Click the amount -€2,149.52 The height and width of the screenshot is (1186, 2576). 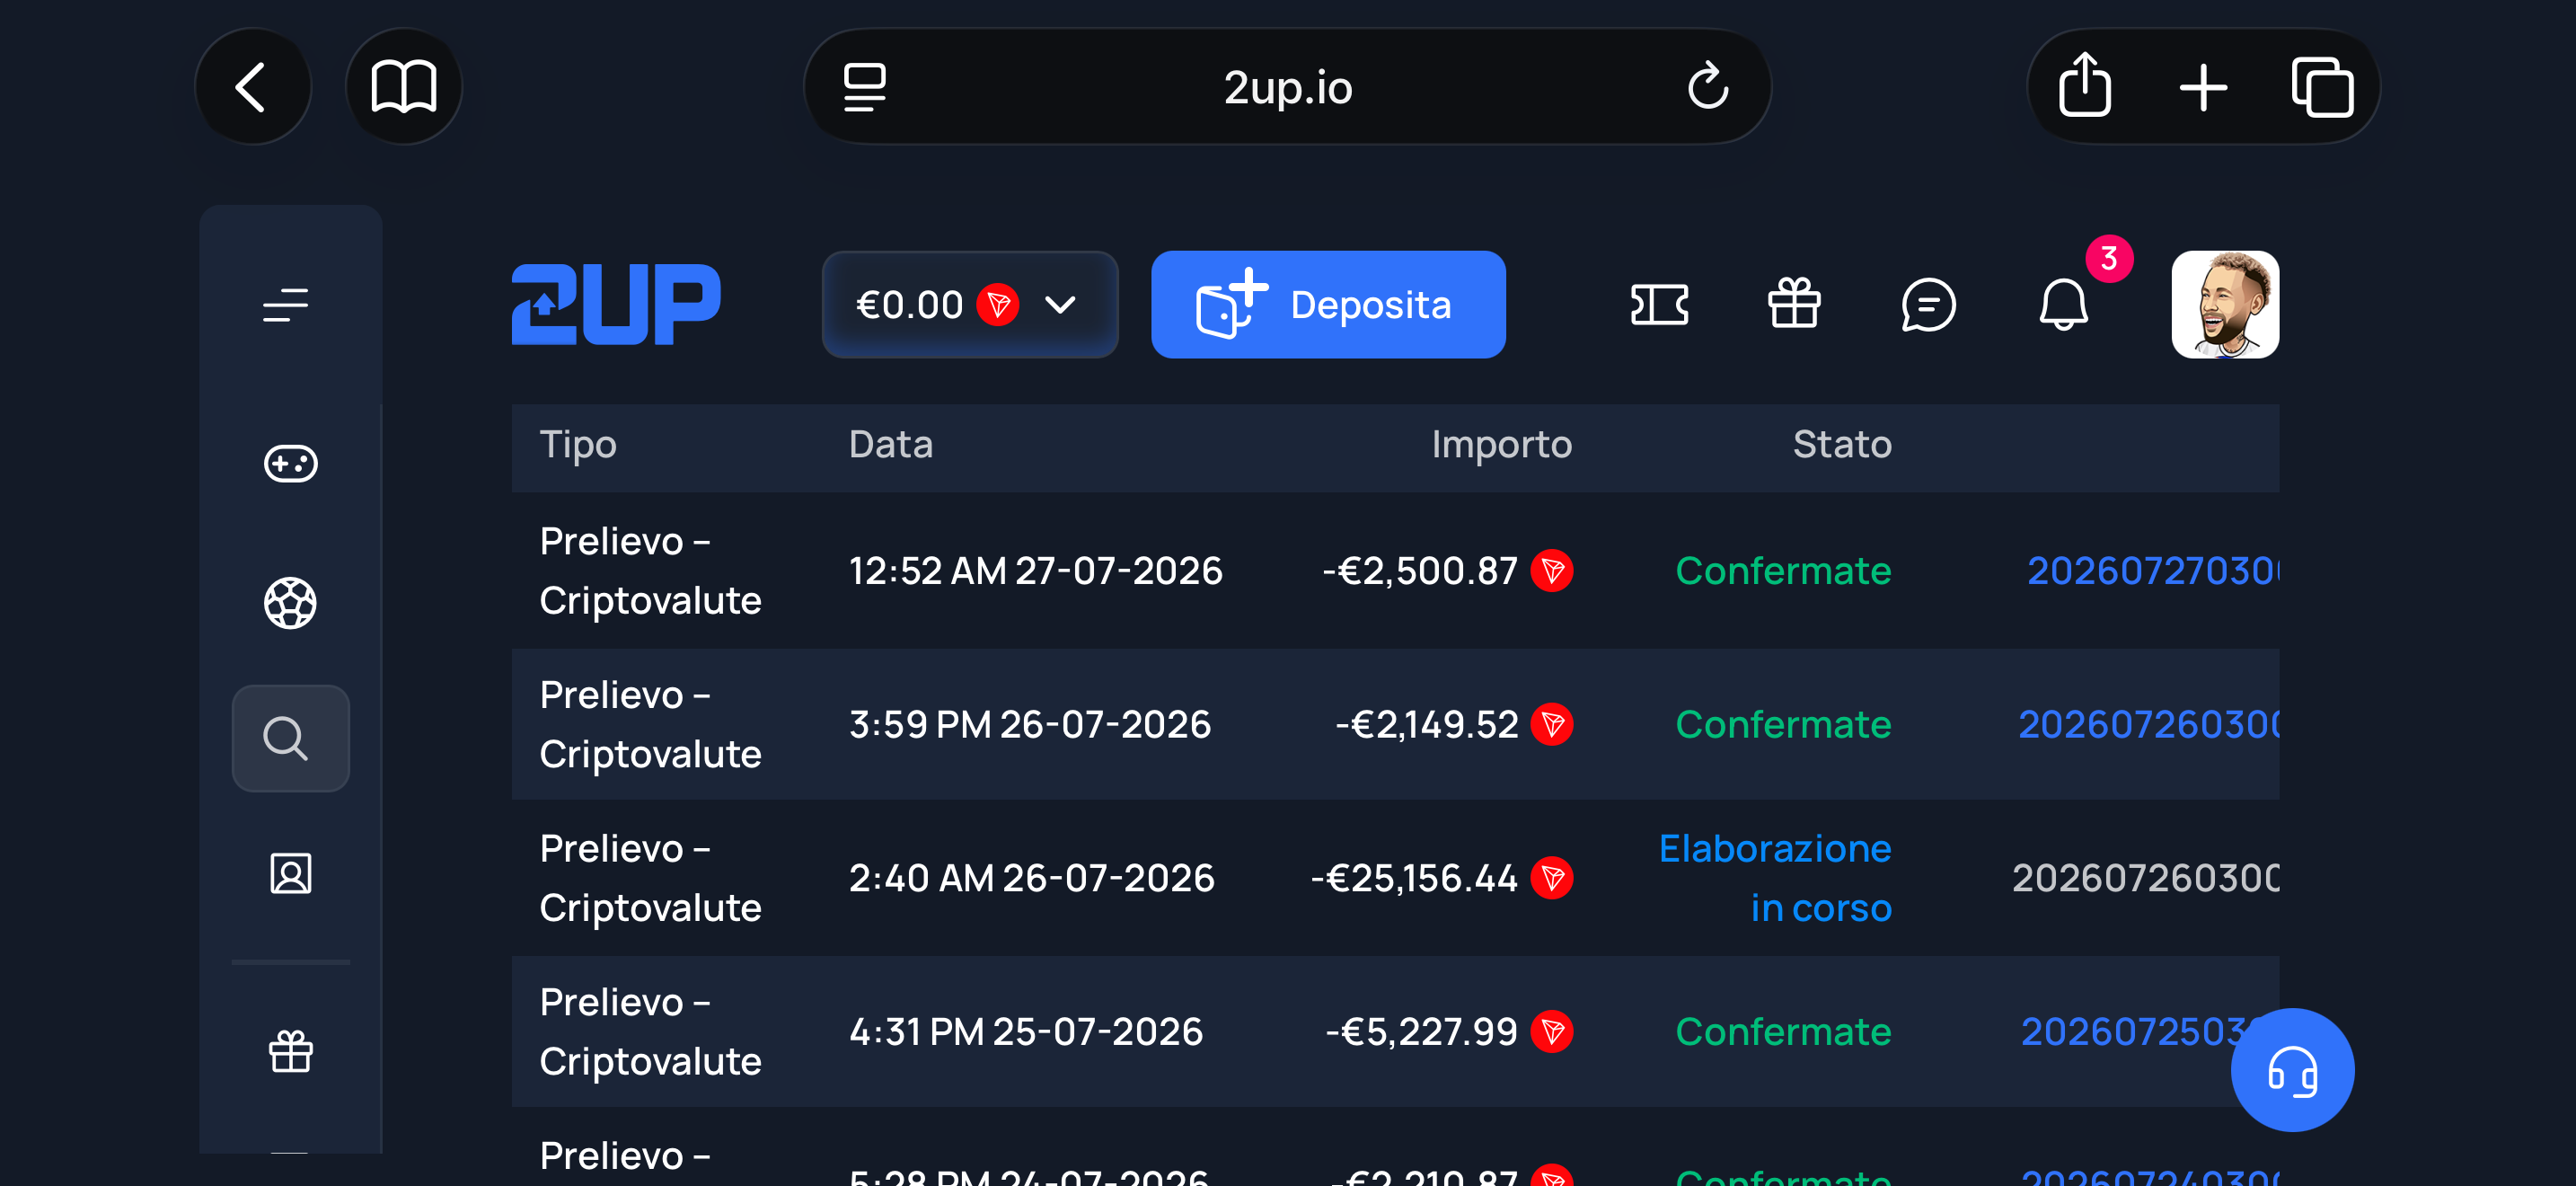tap(1427, 724)
